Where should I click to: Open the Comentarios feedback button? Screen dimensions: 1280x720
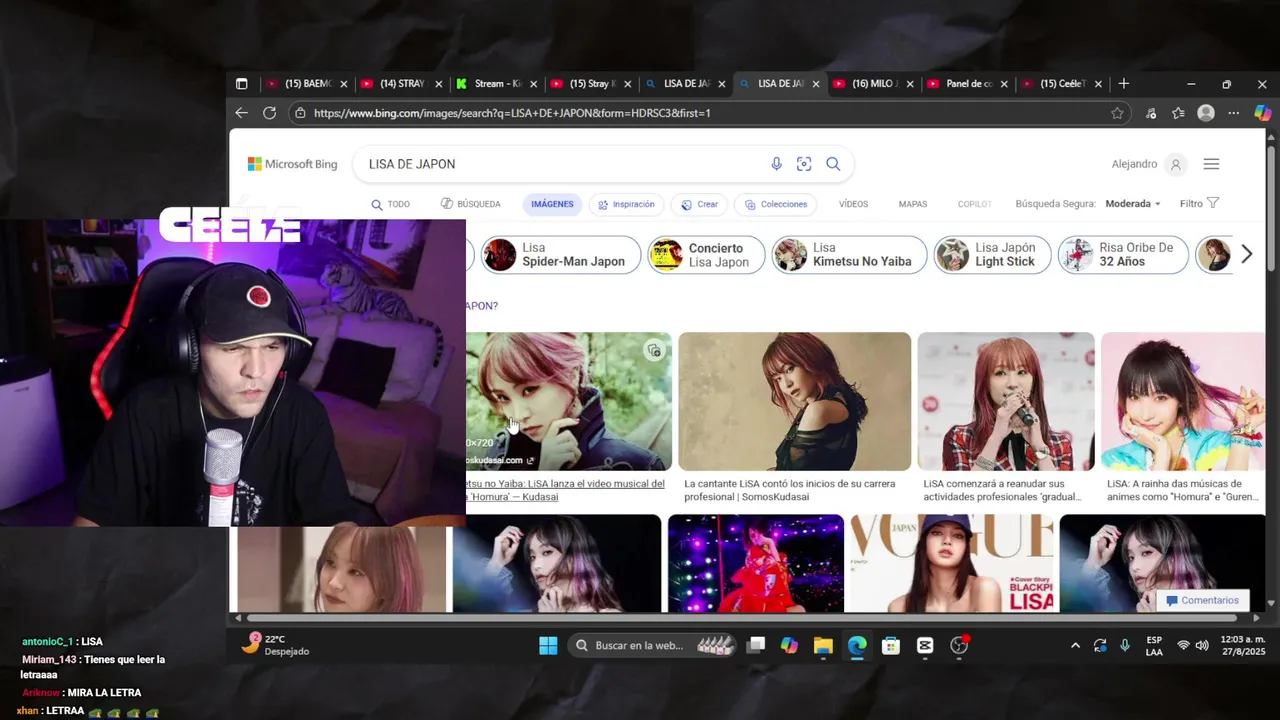(1202, 600)
